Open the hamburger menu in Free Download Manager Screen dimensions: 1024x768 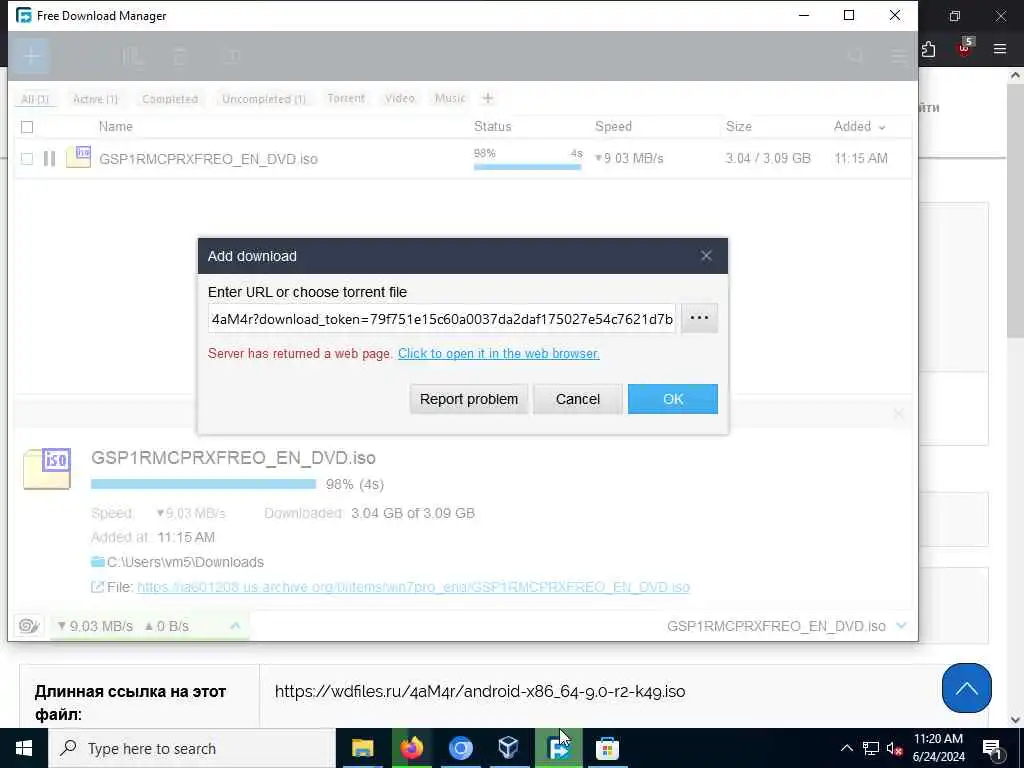coord(899,57)
